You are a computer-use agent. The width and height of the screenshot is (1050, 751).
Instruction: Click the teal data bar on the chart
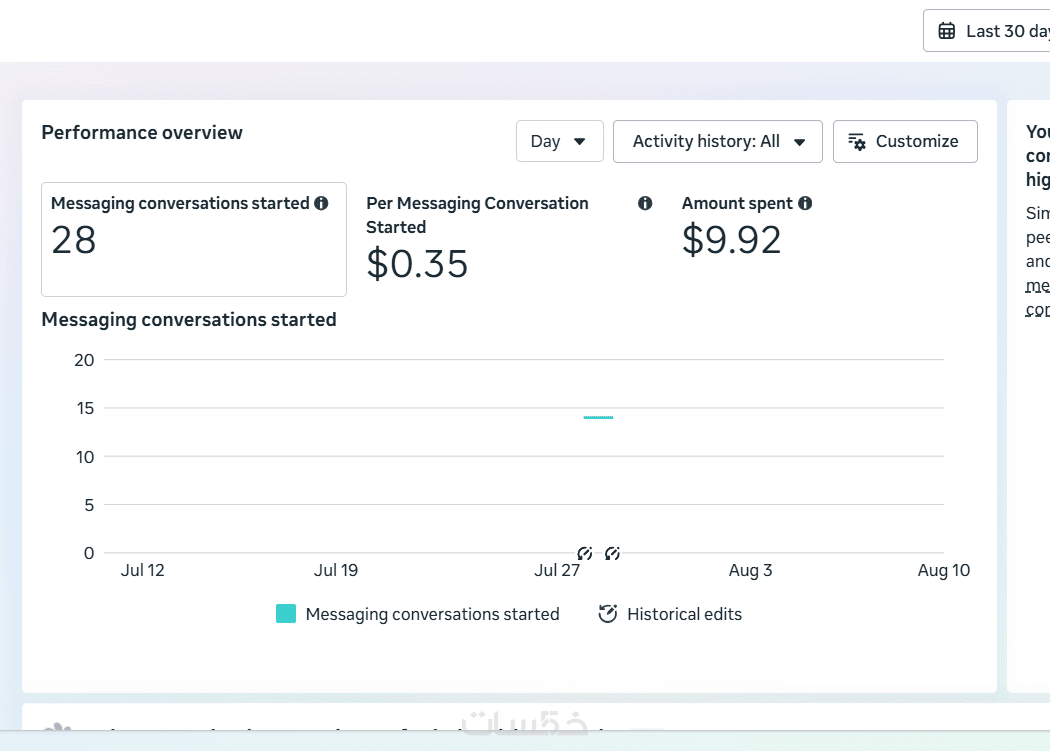tap(599, 417)
